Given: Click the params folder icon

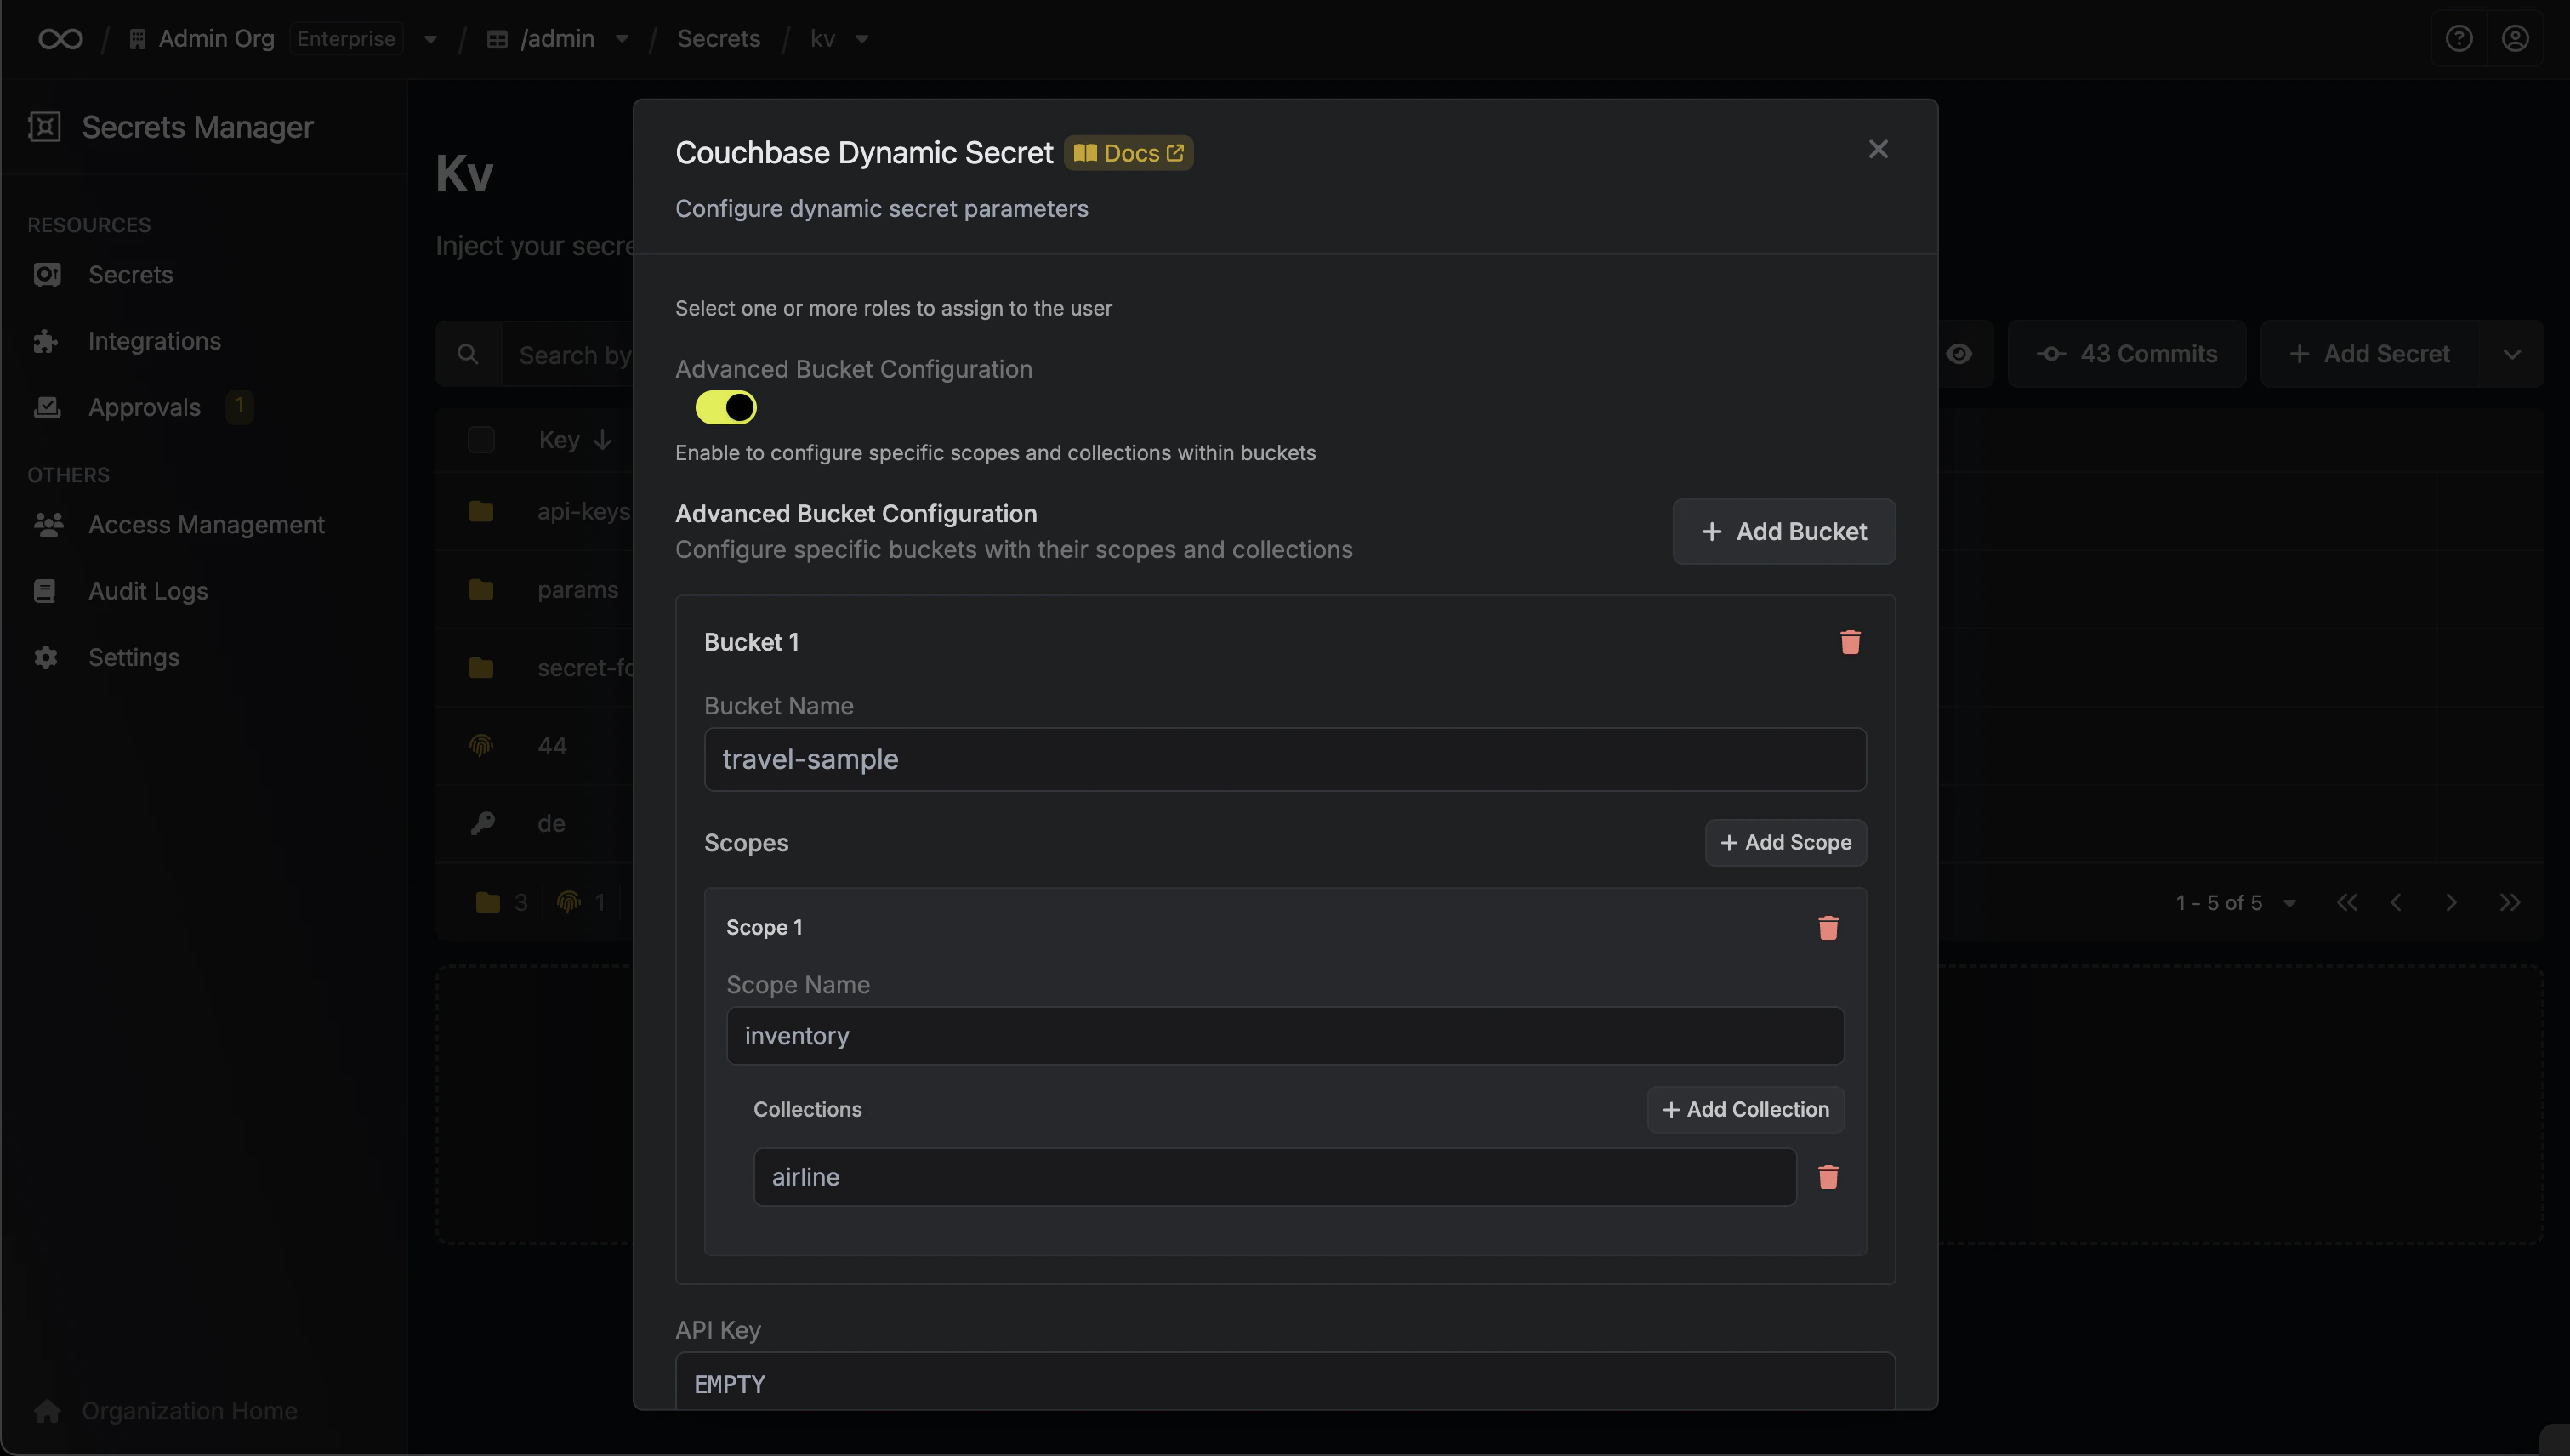Looking at the screenshot, I should [x=481, y=589].
